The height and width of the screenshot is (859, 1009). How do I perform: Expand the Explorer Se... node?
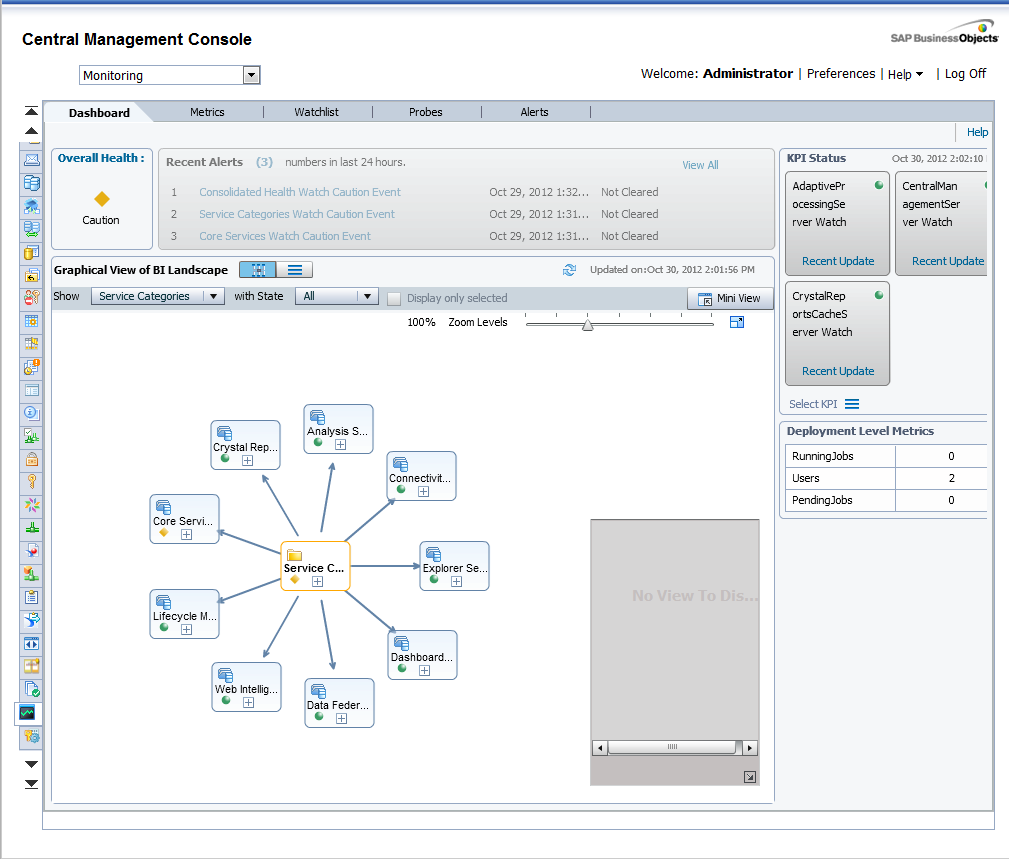(x=456, y=582)
